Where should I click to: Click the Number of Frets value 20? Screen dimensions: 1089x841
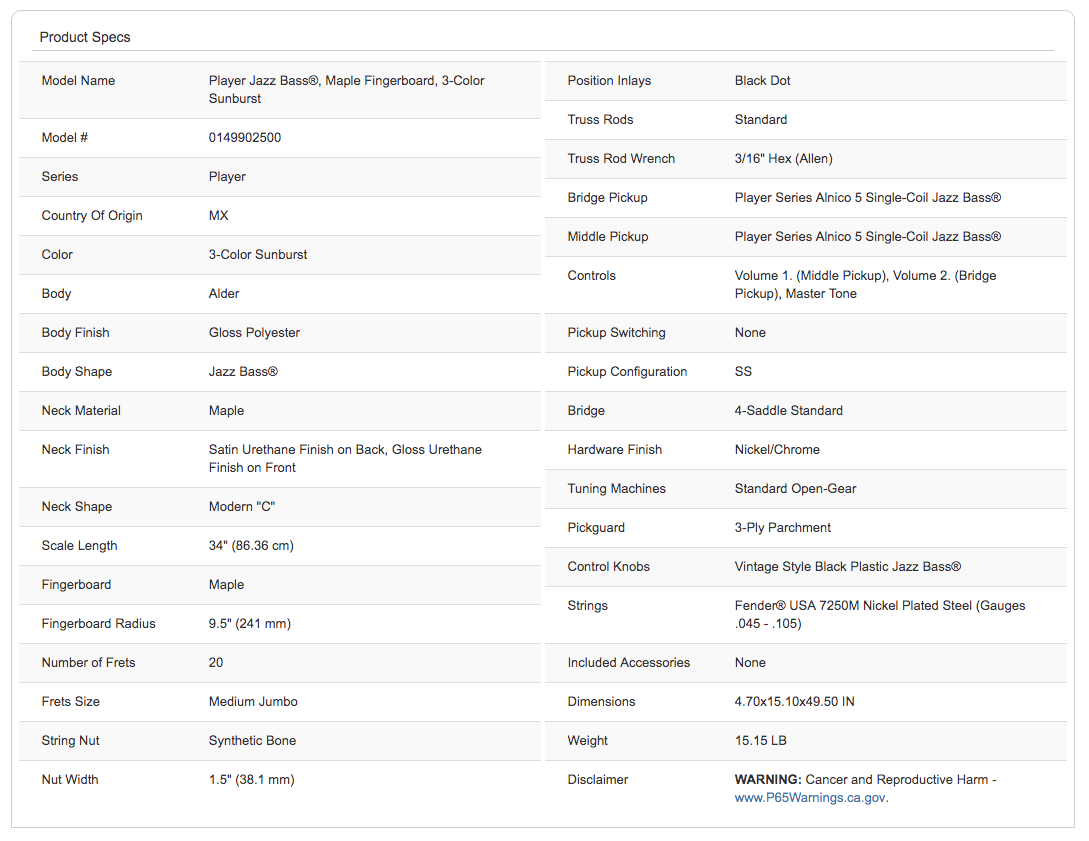pos(216,663)
